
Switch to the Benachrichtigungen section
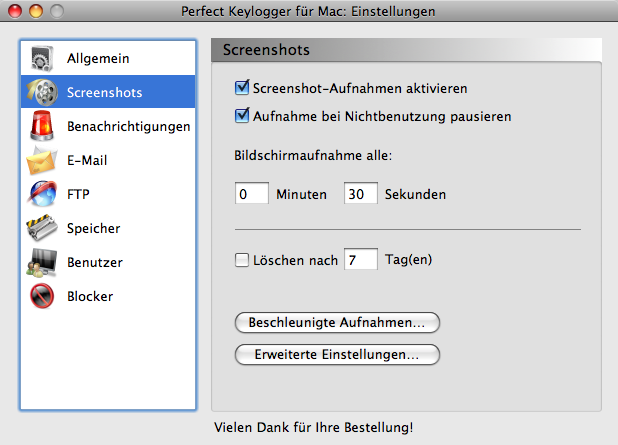click(x=108, y=126)
